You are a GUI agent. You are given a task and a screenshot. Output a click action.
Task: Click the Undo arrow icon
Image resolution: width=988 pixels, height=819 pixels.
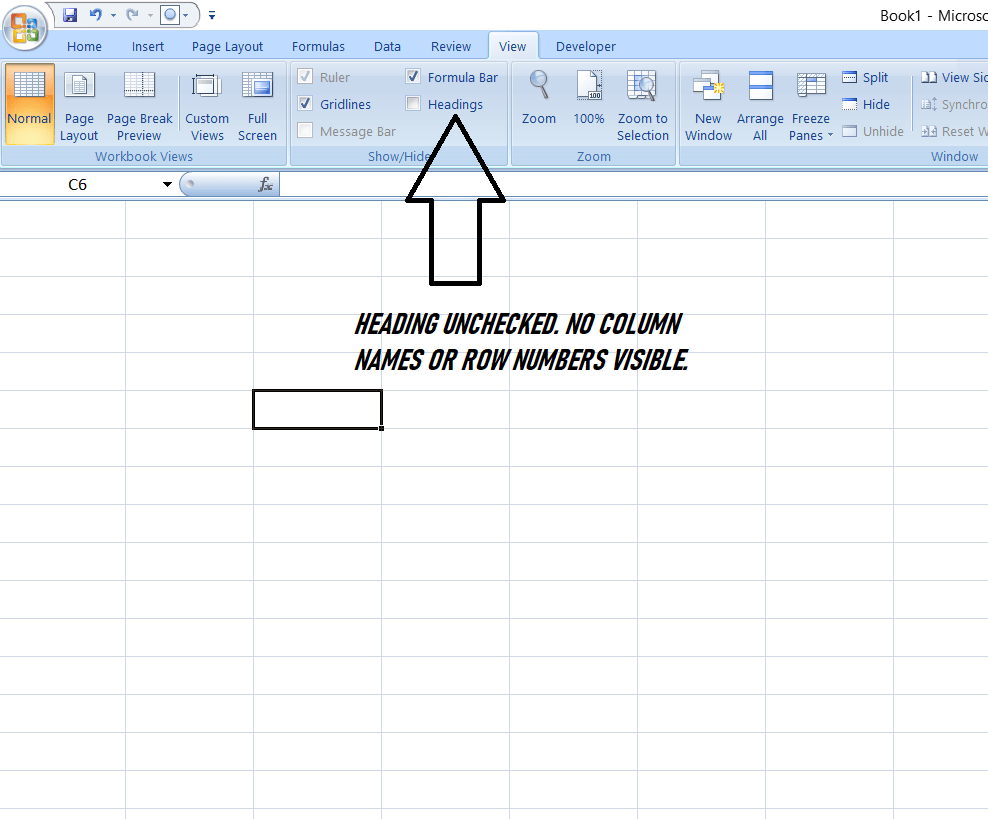(x=97, y=14)
